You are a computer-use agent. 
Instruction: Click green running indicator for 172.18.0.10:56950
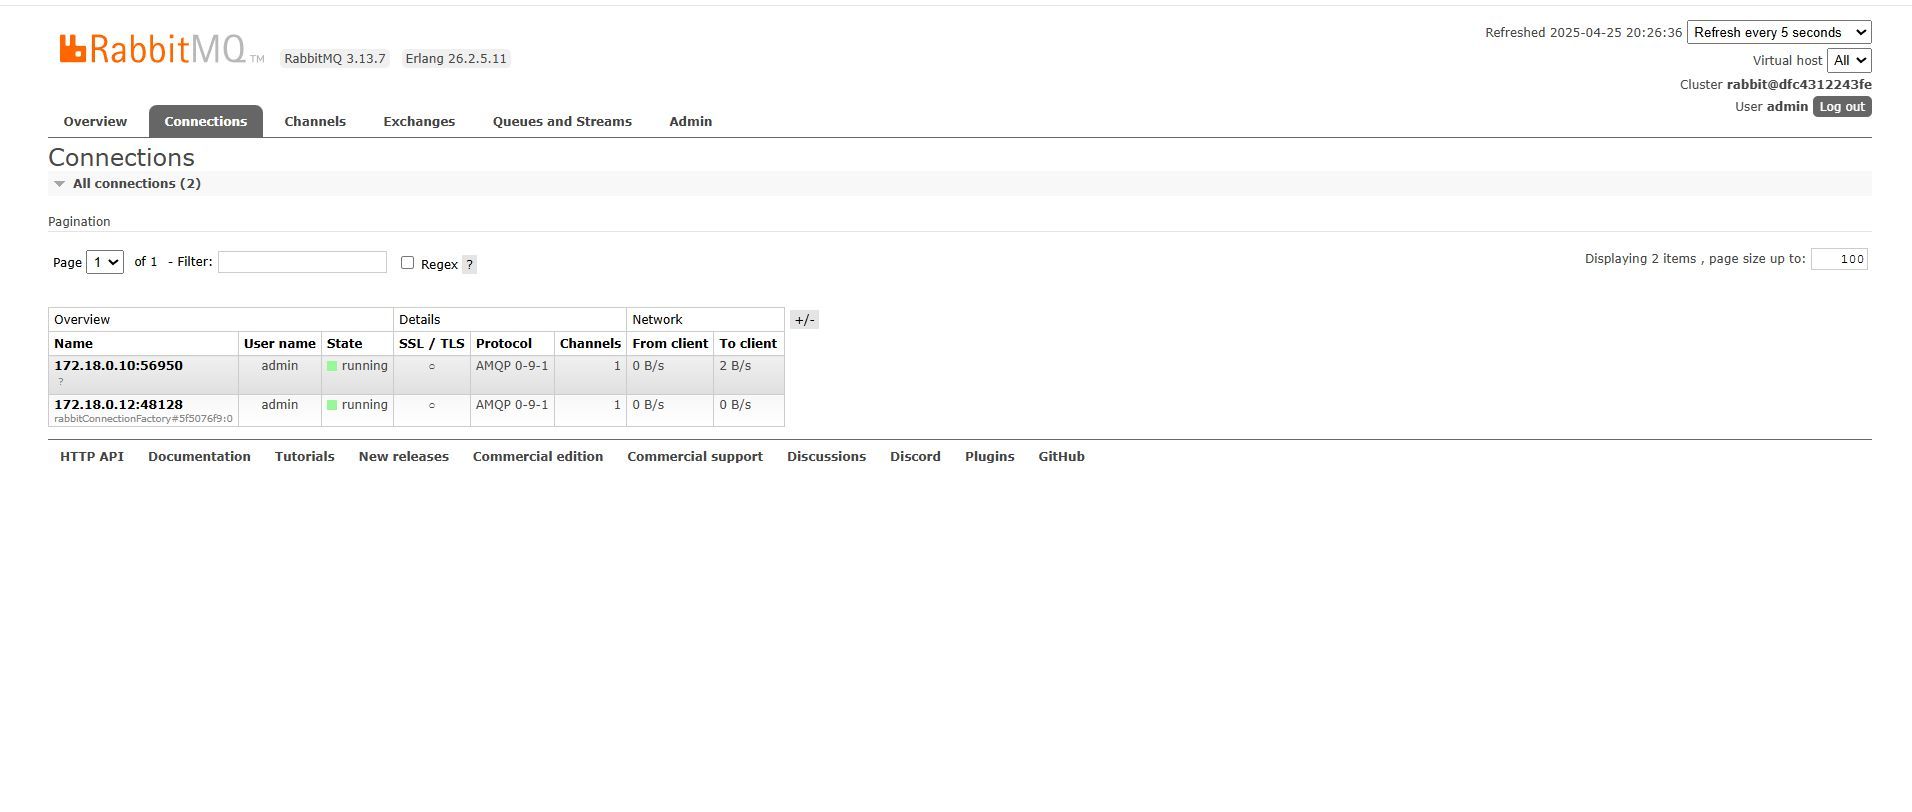(x=332, y=366)
